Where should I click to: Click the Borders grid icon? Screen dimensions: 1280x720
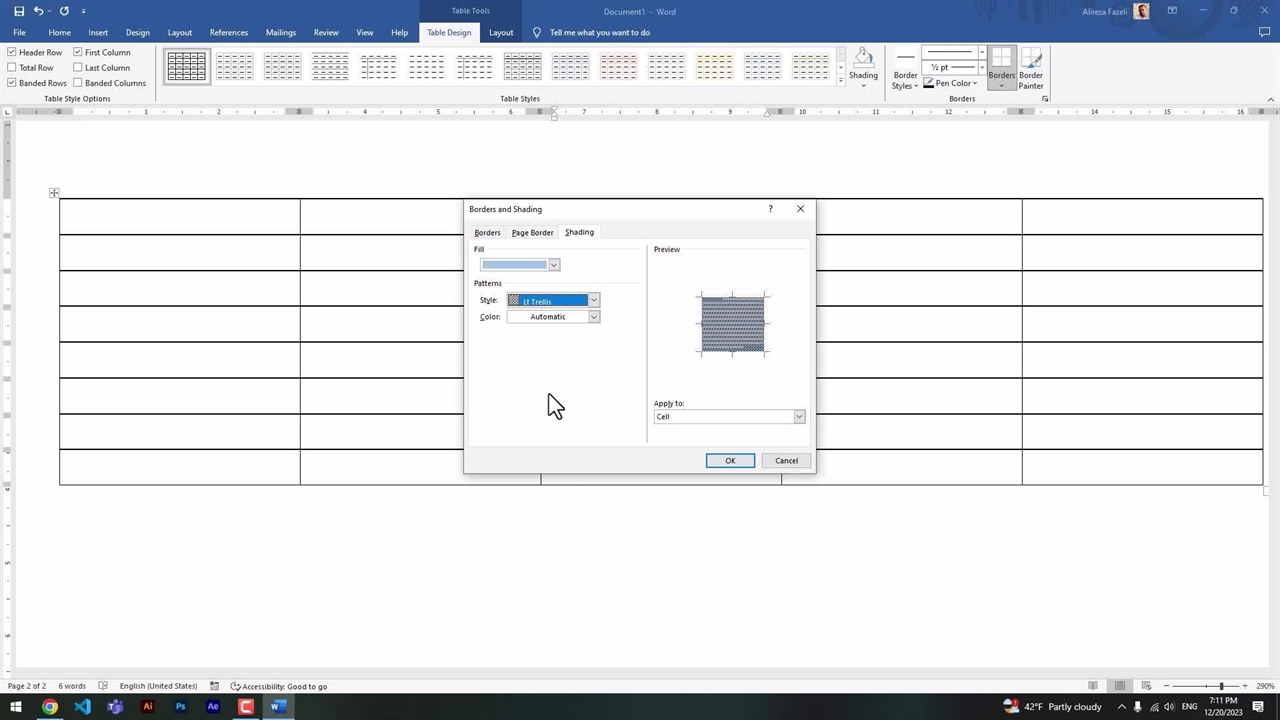(x=1001, y=58)
